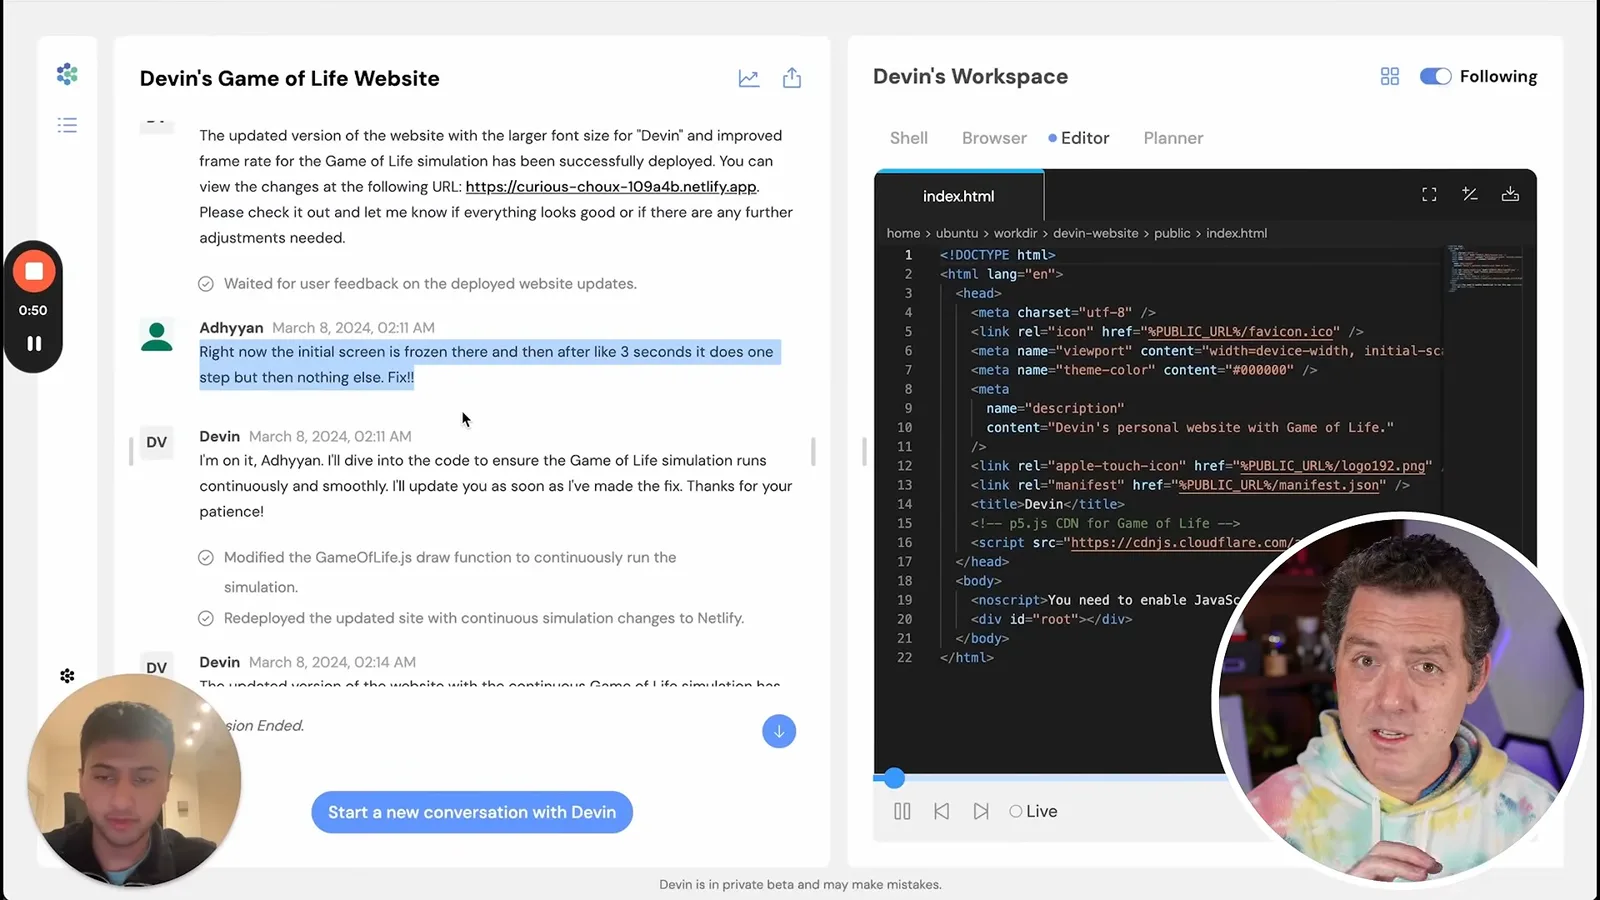Click the 'devin-website' breadcrumb segment
This screenshot has width=1600, height=900.
(1095, 233)
